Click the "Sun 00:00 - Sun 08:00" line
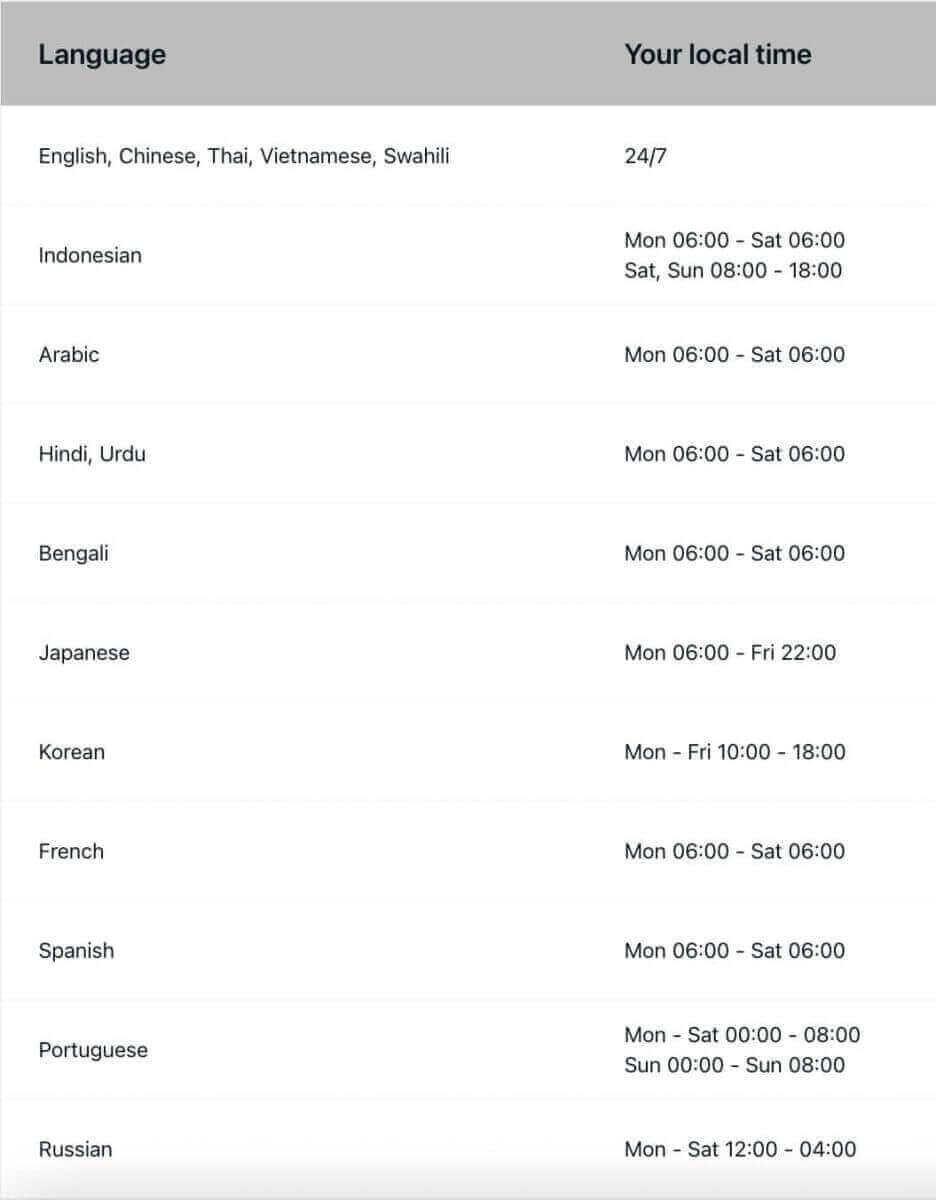The height and width of the screenshot is (1200, 936). [734, 1065]
